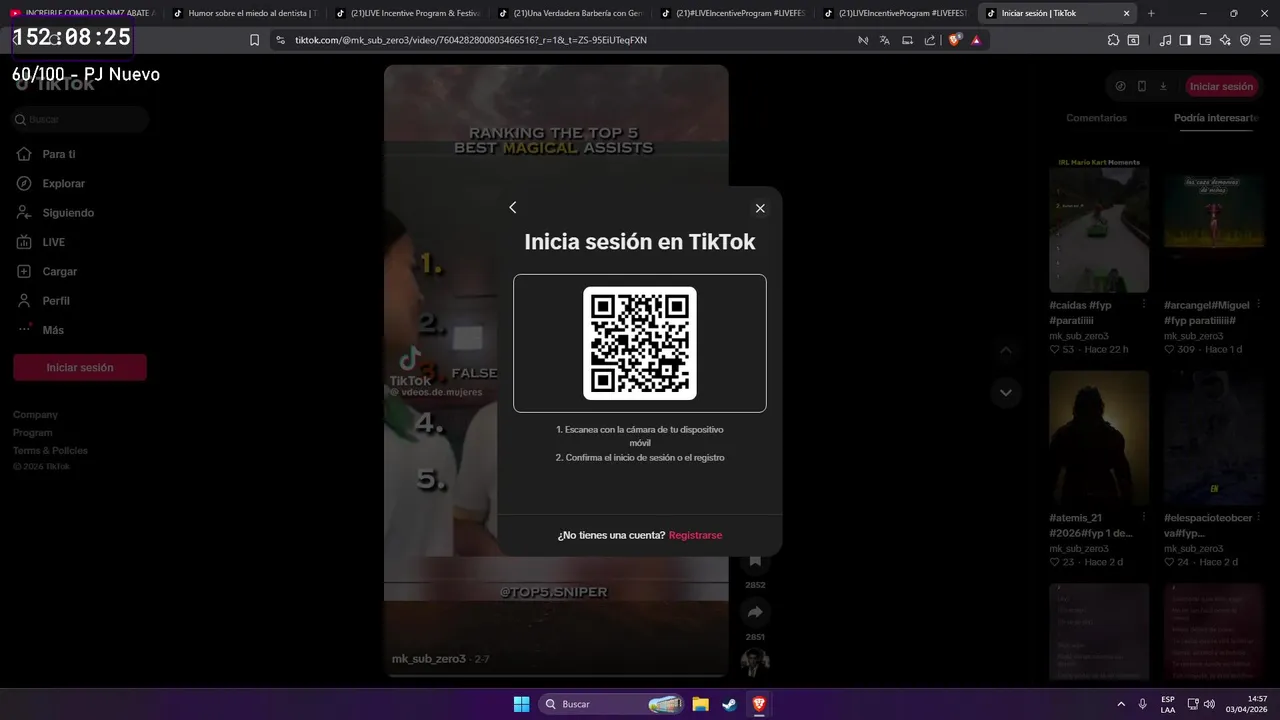This screenshot has width=1280, height=720.
Task: Open the #atemis_21 video thumbnail
Action: coord(1099,438)
